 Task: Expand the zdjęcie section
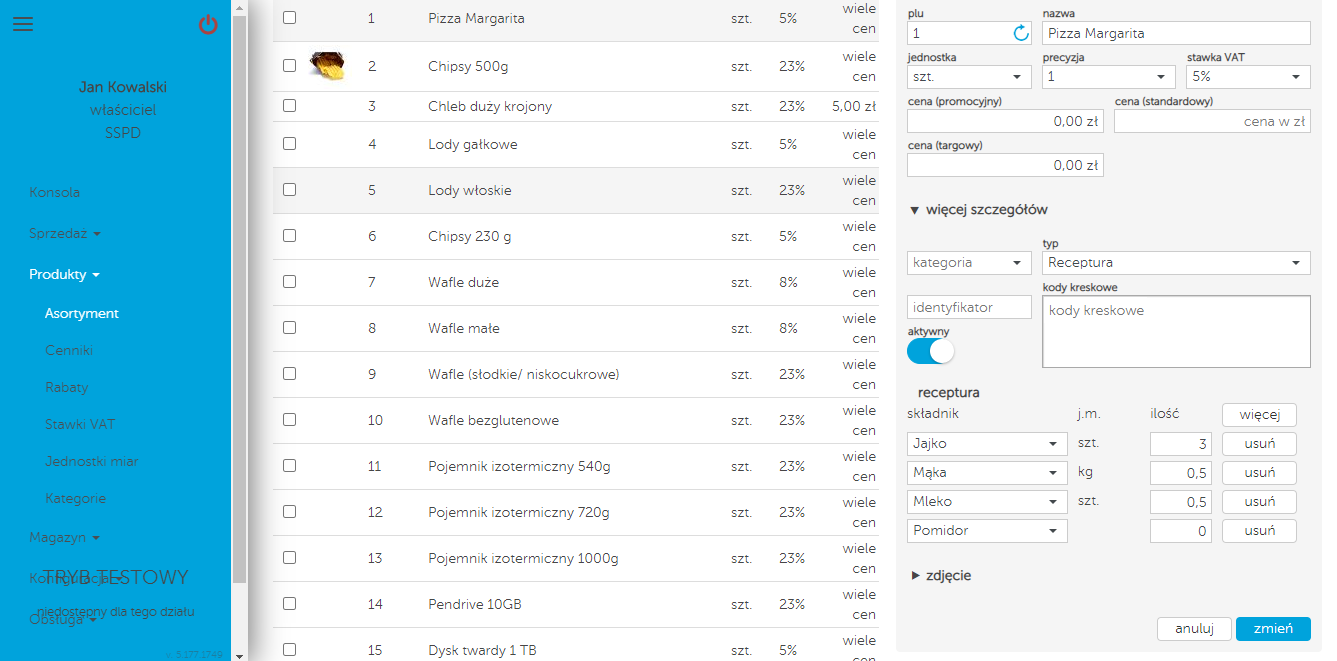940,576
